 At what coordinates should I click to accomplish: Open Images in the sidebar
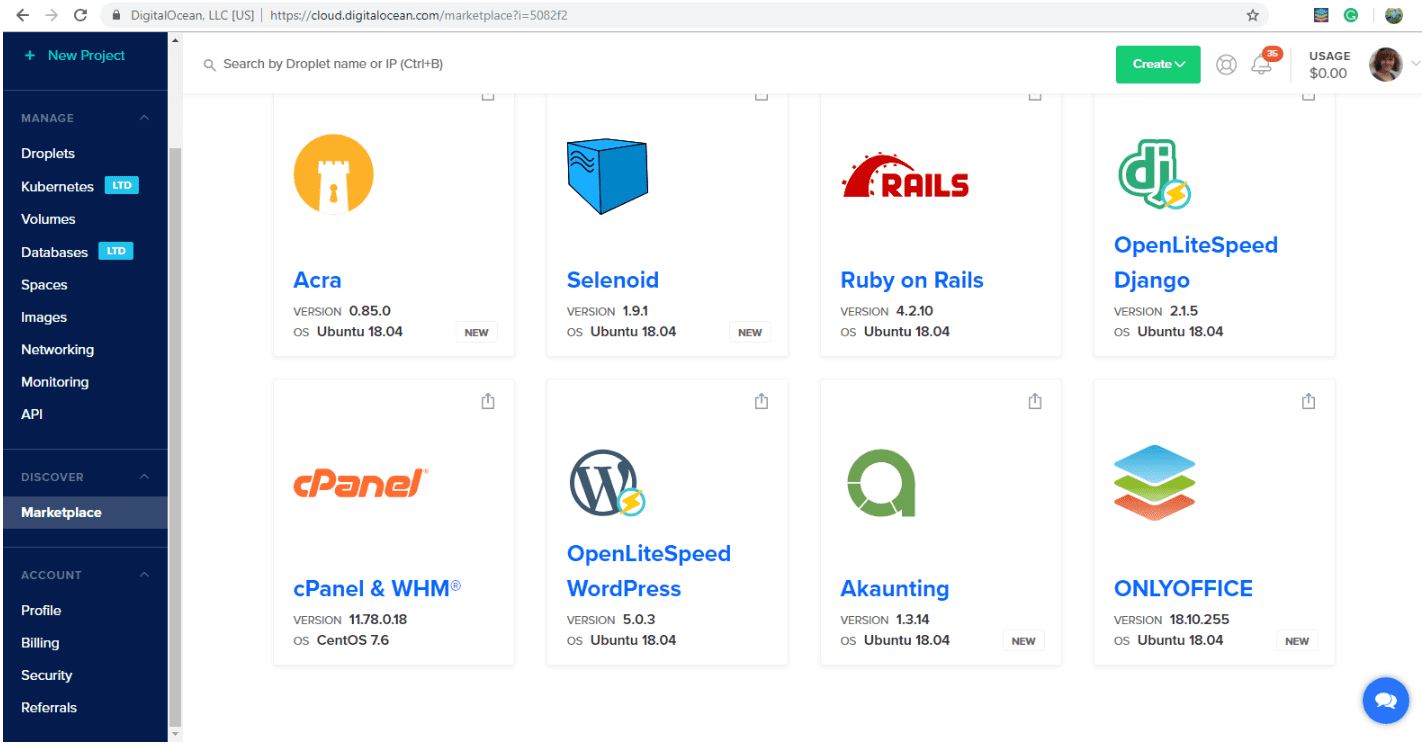44,317
